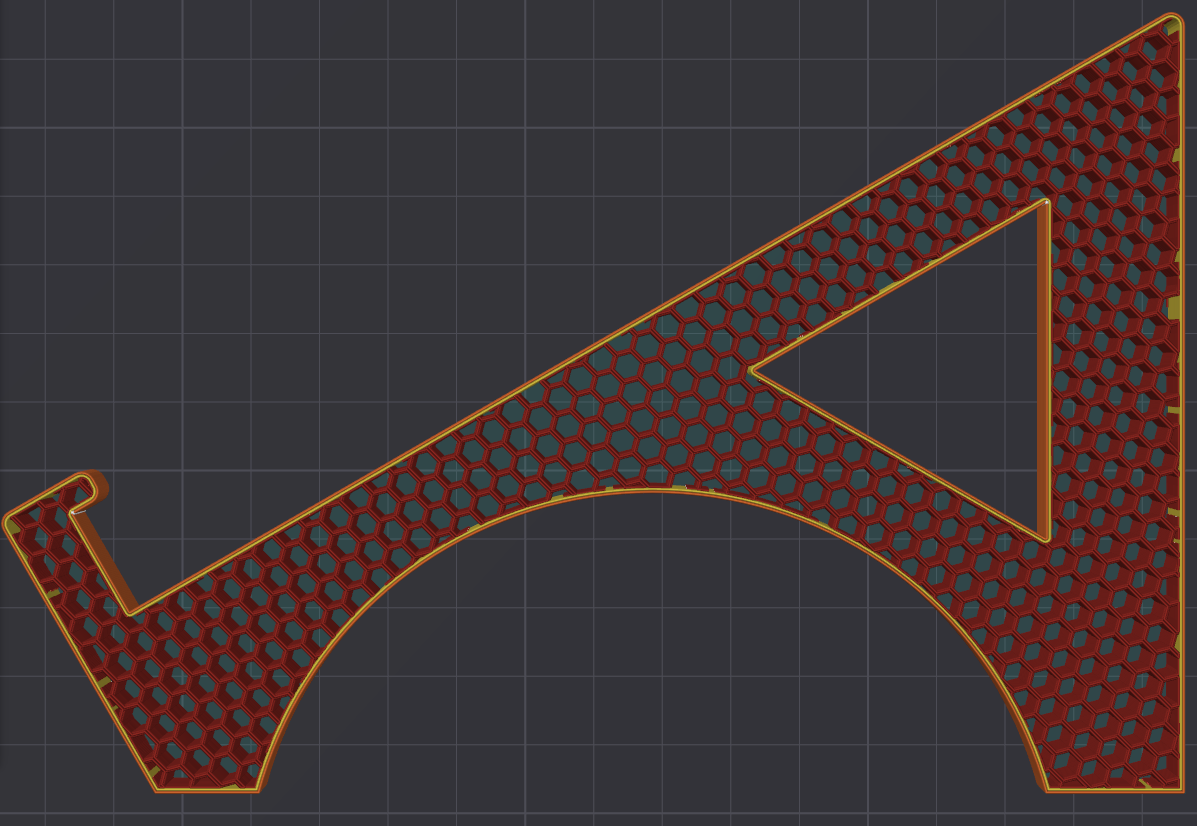1197x826 pixels.
Task: Click the far-left pointed corner of the part
Action: click(x=9, y=523)
